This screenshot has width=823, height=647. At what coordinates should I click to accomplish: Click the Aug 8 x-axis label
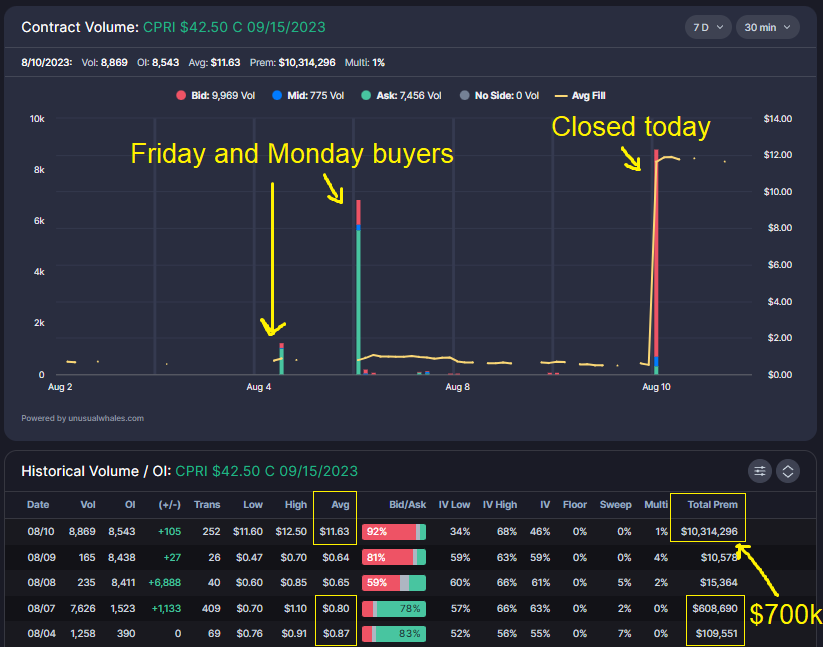pos(457,387)
